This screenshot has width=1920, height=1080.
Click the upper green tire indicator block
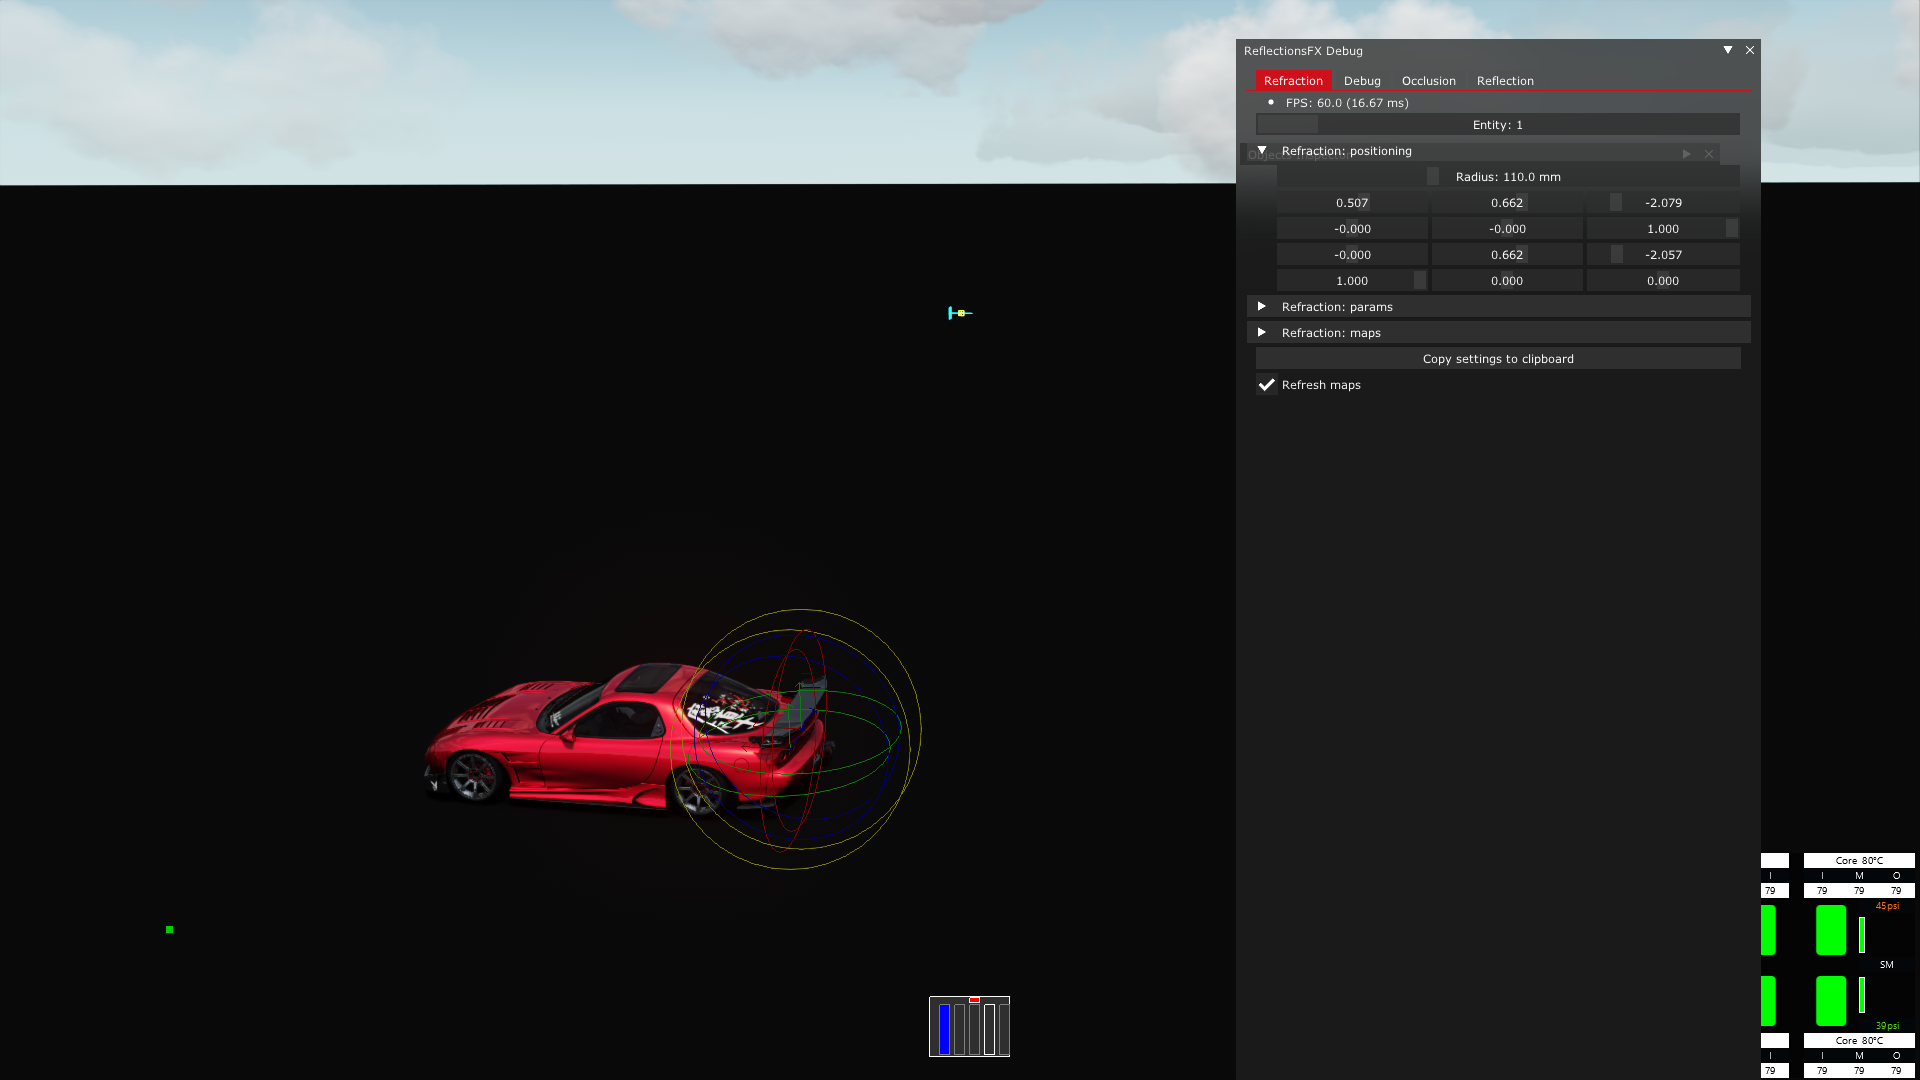pos(1831,929)
